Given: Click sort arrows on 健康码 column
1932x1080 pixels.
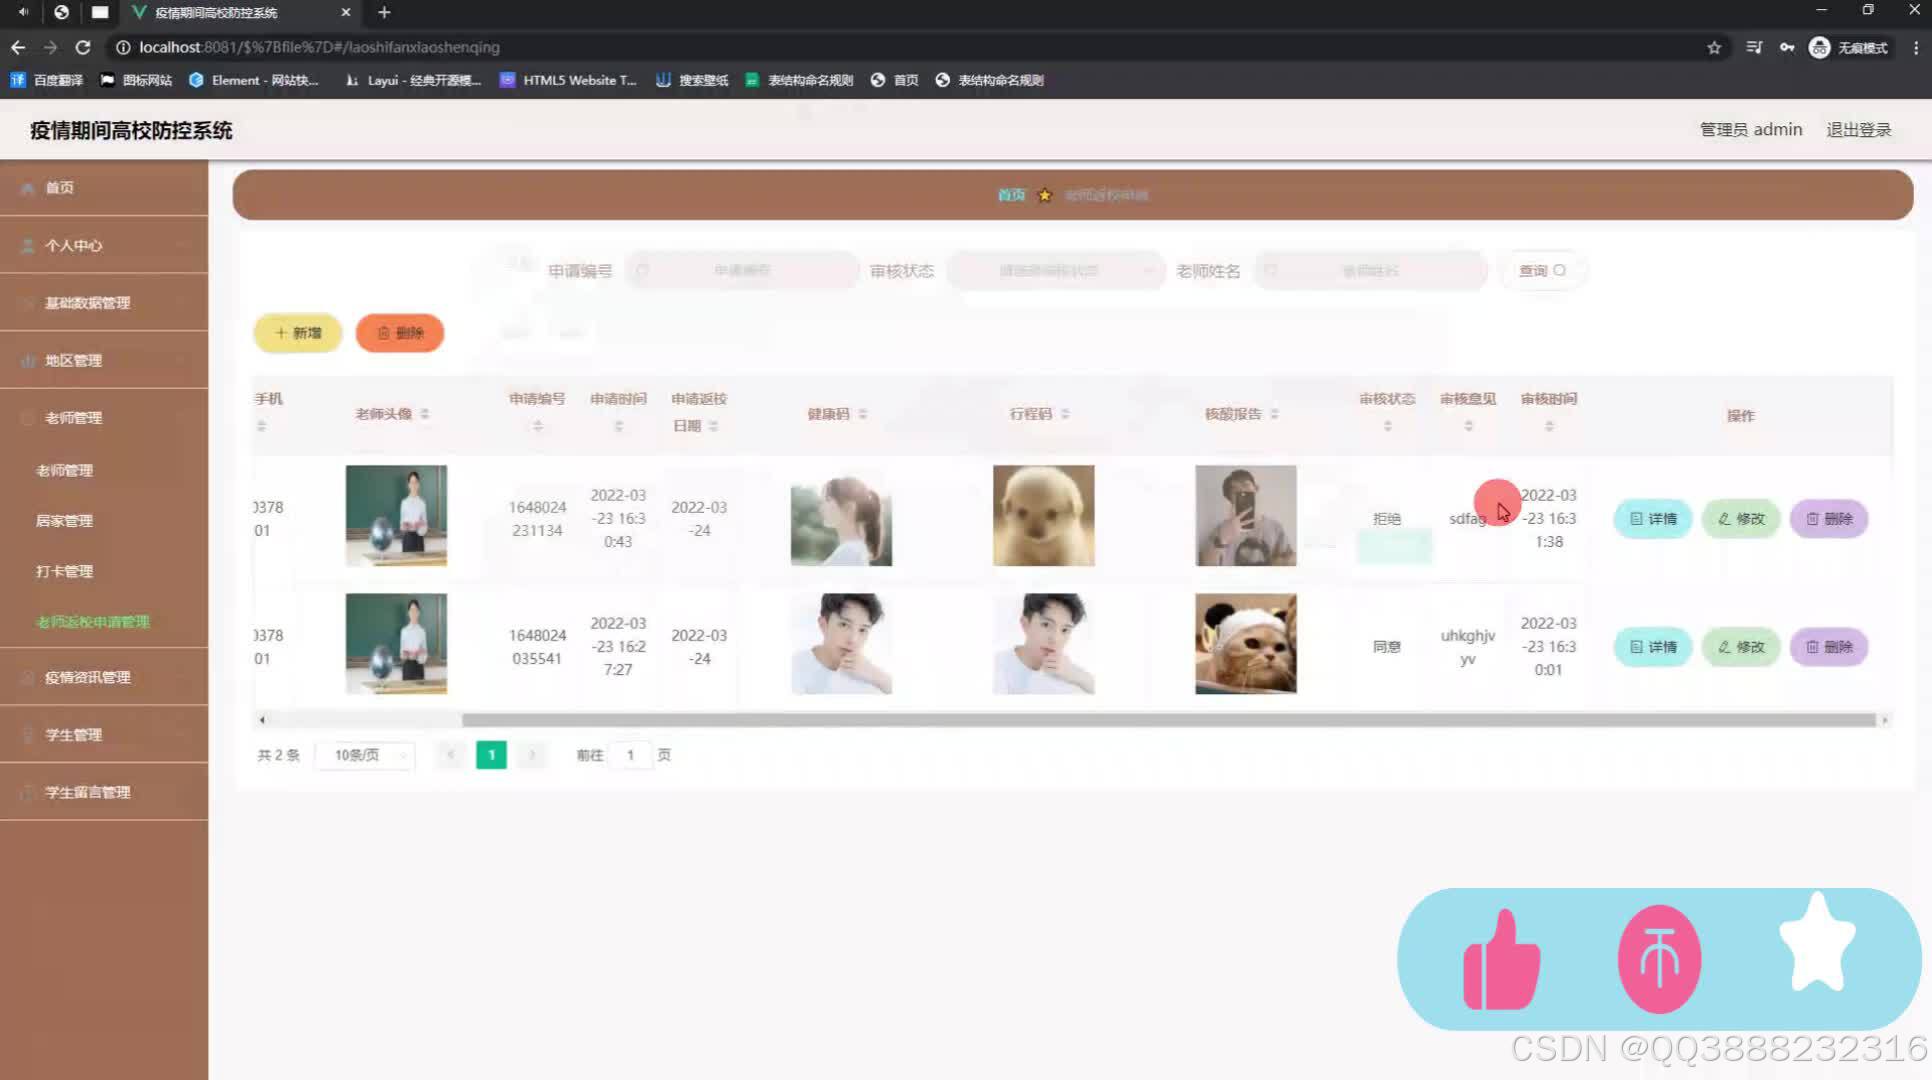Looking at the screenshot, I should click(863, 414).
